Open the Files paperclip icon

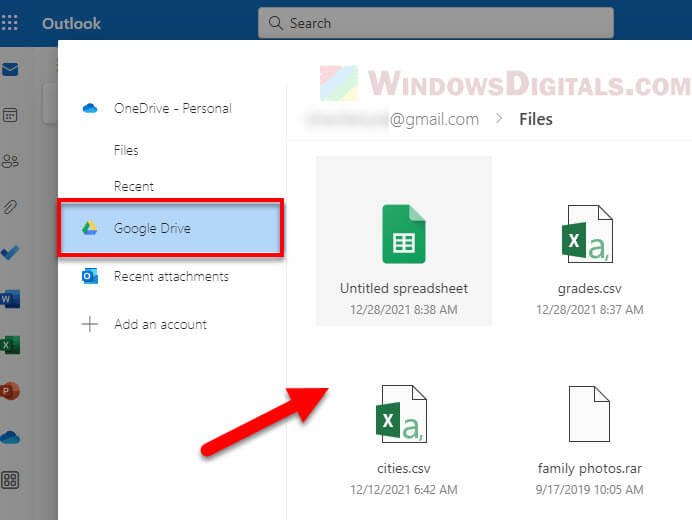[10, 207]
